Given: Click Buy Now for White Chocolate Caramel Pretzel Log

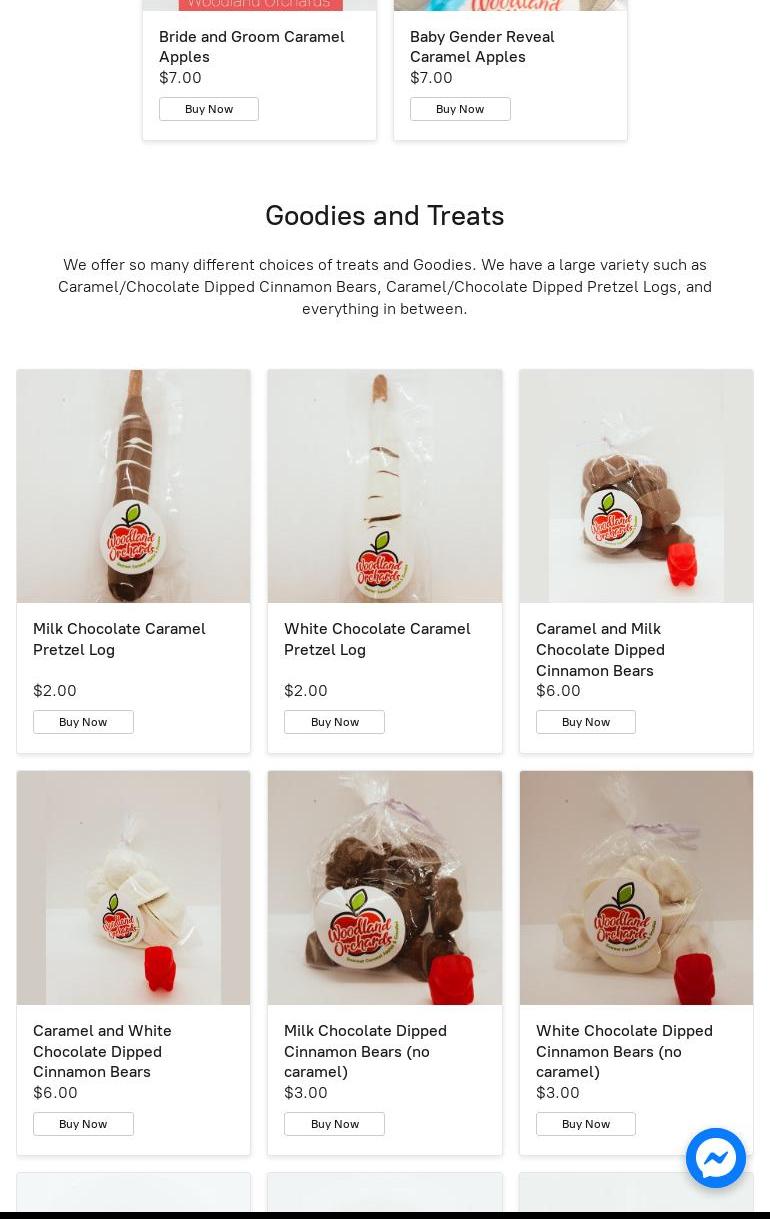Looking at the screenshot, I should pyautogui.click(x=334, y=722).
